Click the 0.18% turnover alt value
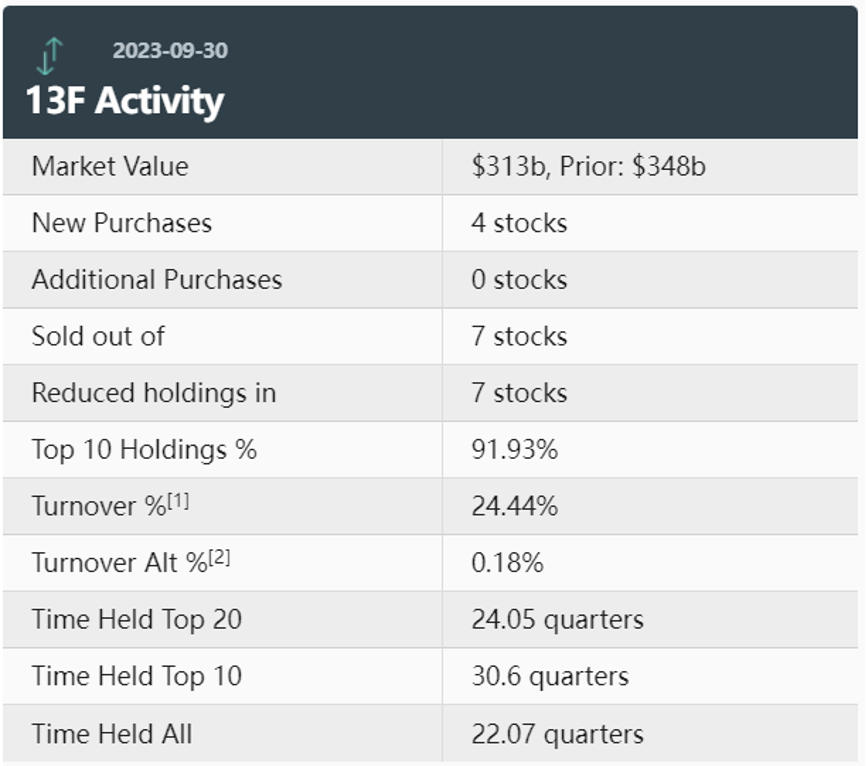The image size is (866, 766). (x=507, y=563)
